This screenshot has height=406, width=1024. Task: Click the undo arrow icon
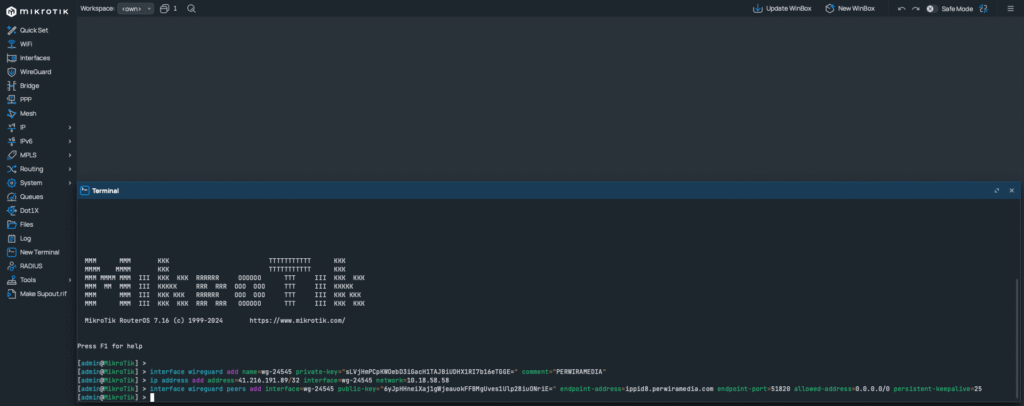901,8
